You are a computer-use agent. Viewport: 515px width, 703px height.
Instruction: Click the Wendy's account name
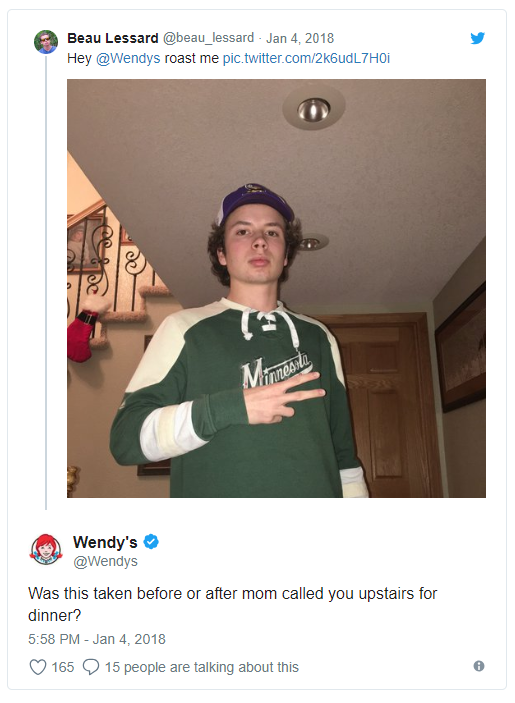tap(105, 542)
